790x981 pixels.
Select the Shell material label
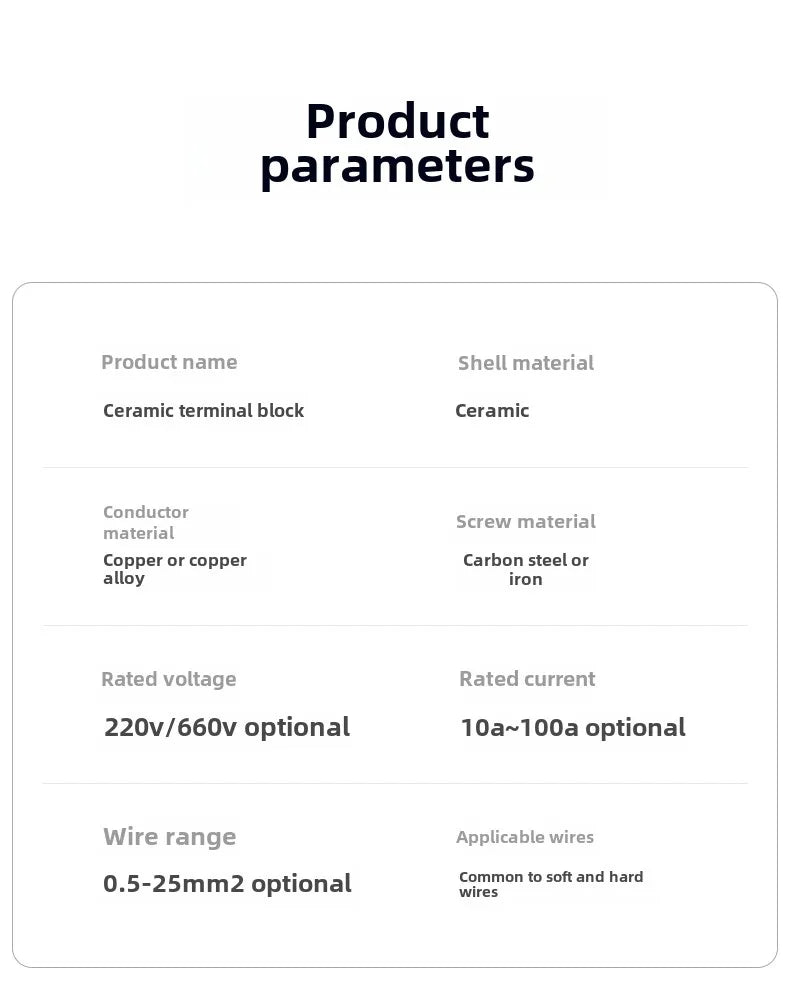pos(525,363)
